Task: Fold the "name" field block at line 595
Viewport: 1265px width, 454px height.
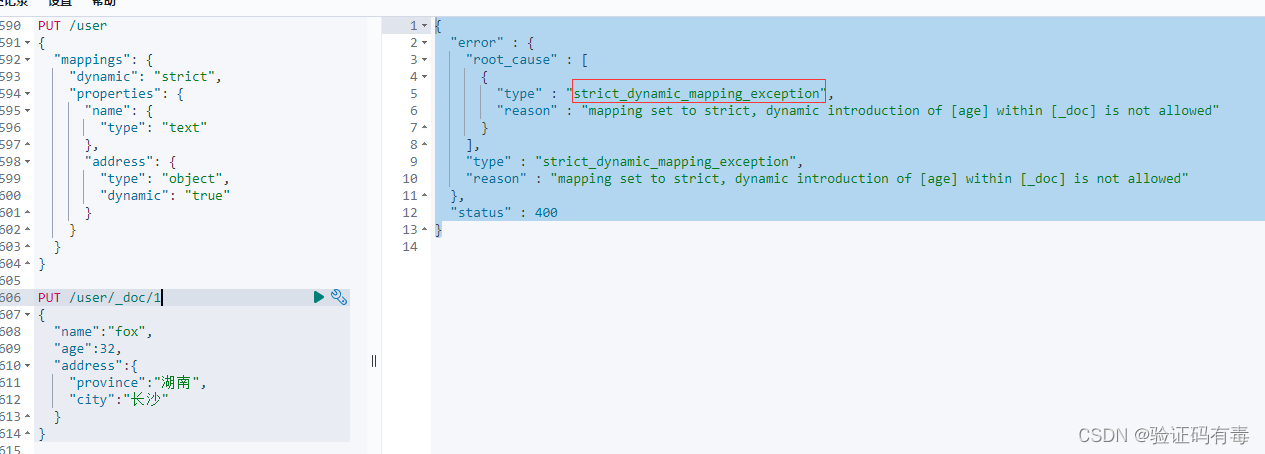Action: (27, 111)
